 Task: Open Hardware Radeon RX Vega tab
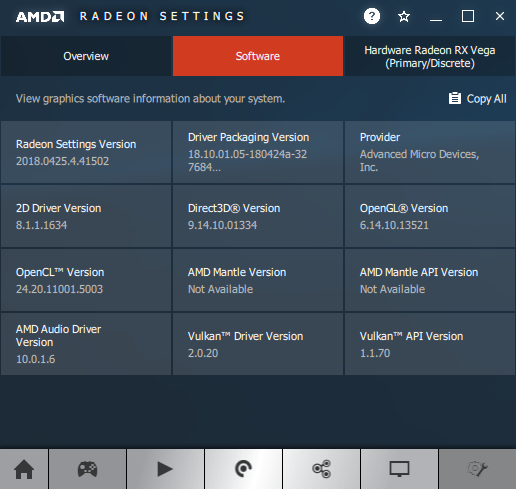pos(430,56)
